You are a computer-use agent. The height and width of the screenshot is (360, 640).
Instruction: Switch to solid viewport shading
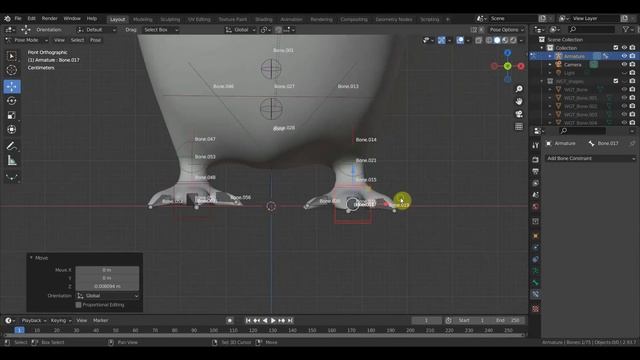coord(497,40)
